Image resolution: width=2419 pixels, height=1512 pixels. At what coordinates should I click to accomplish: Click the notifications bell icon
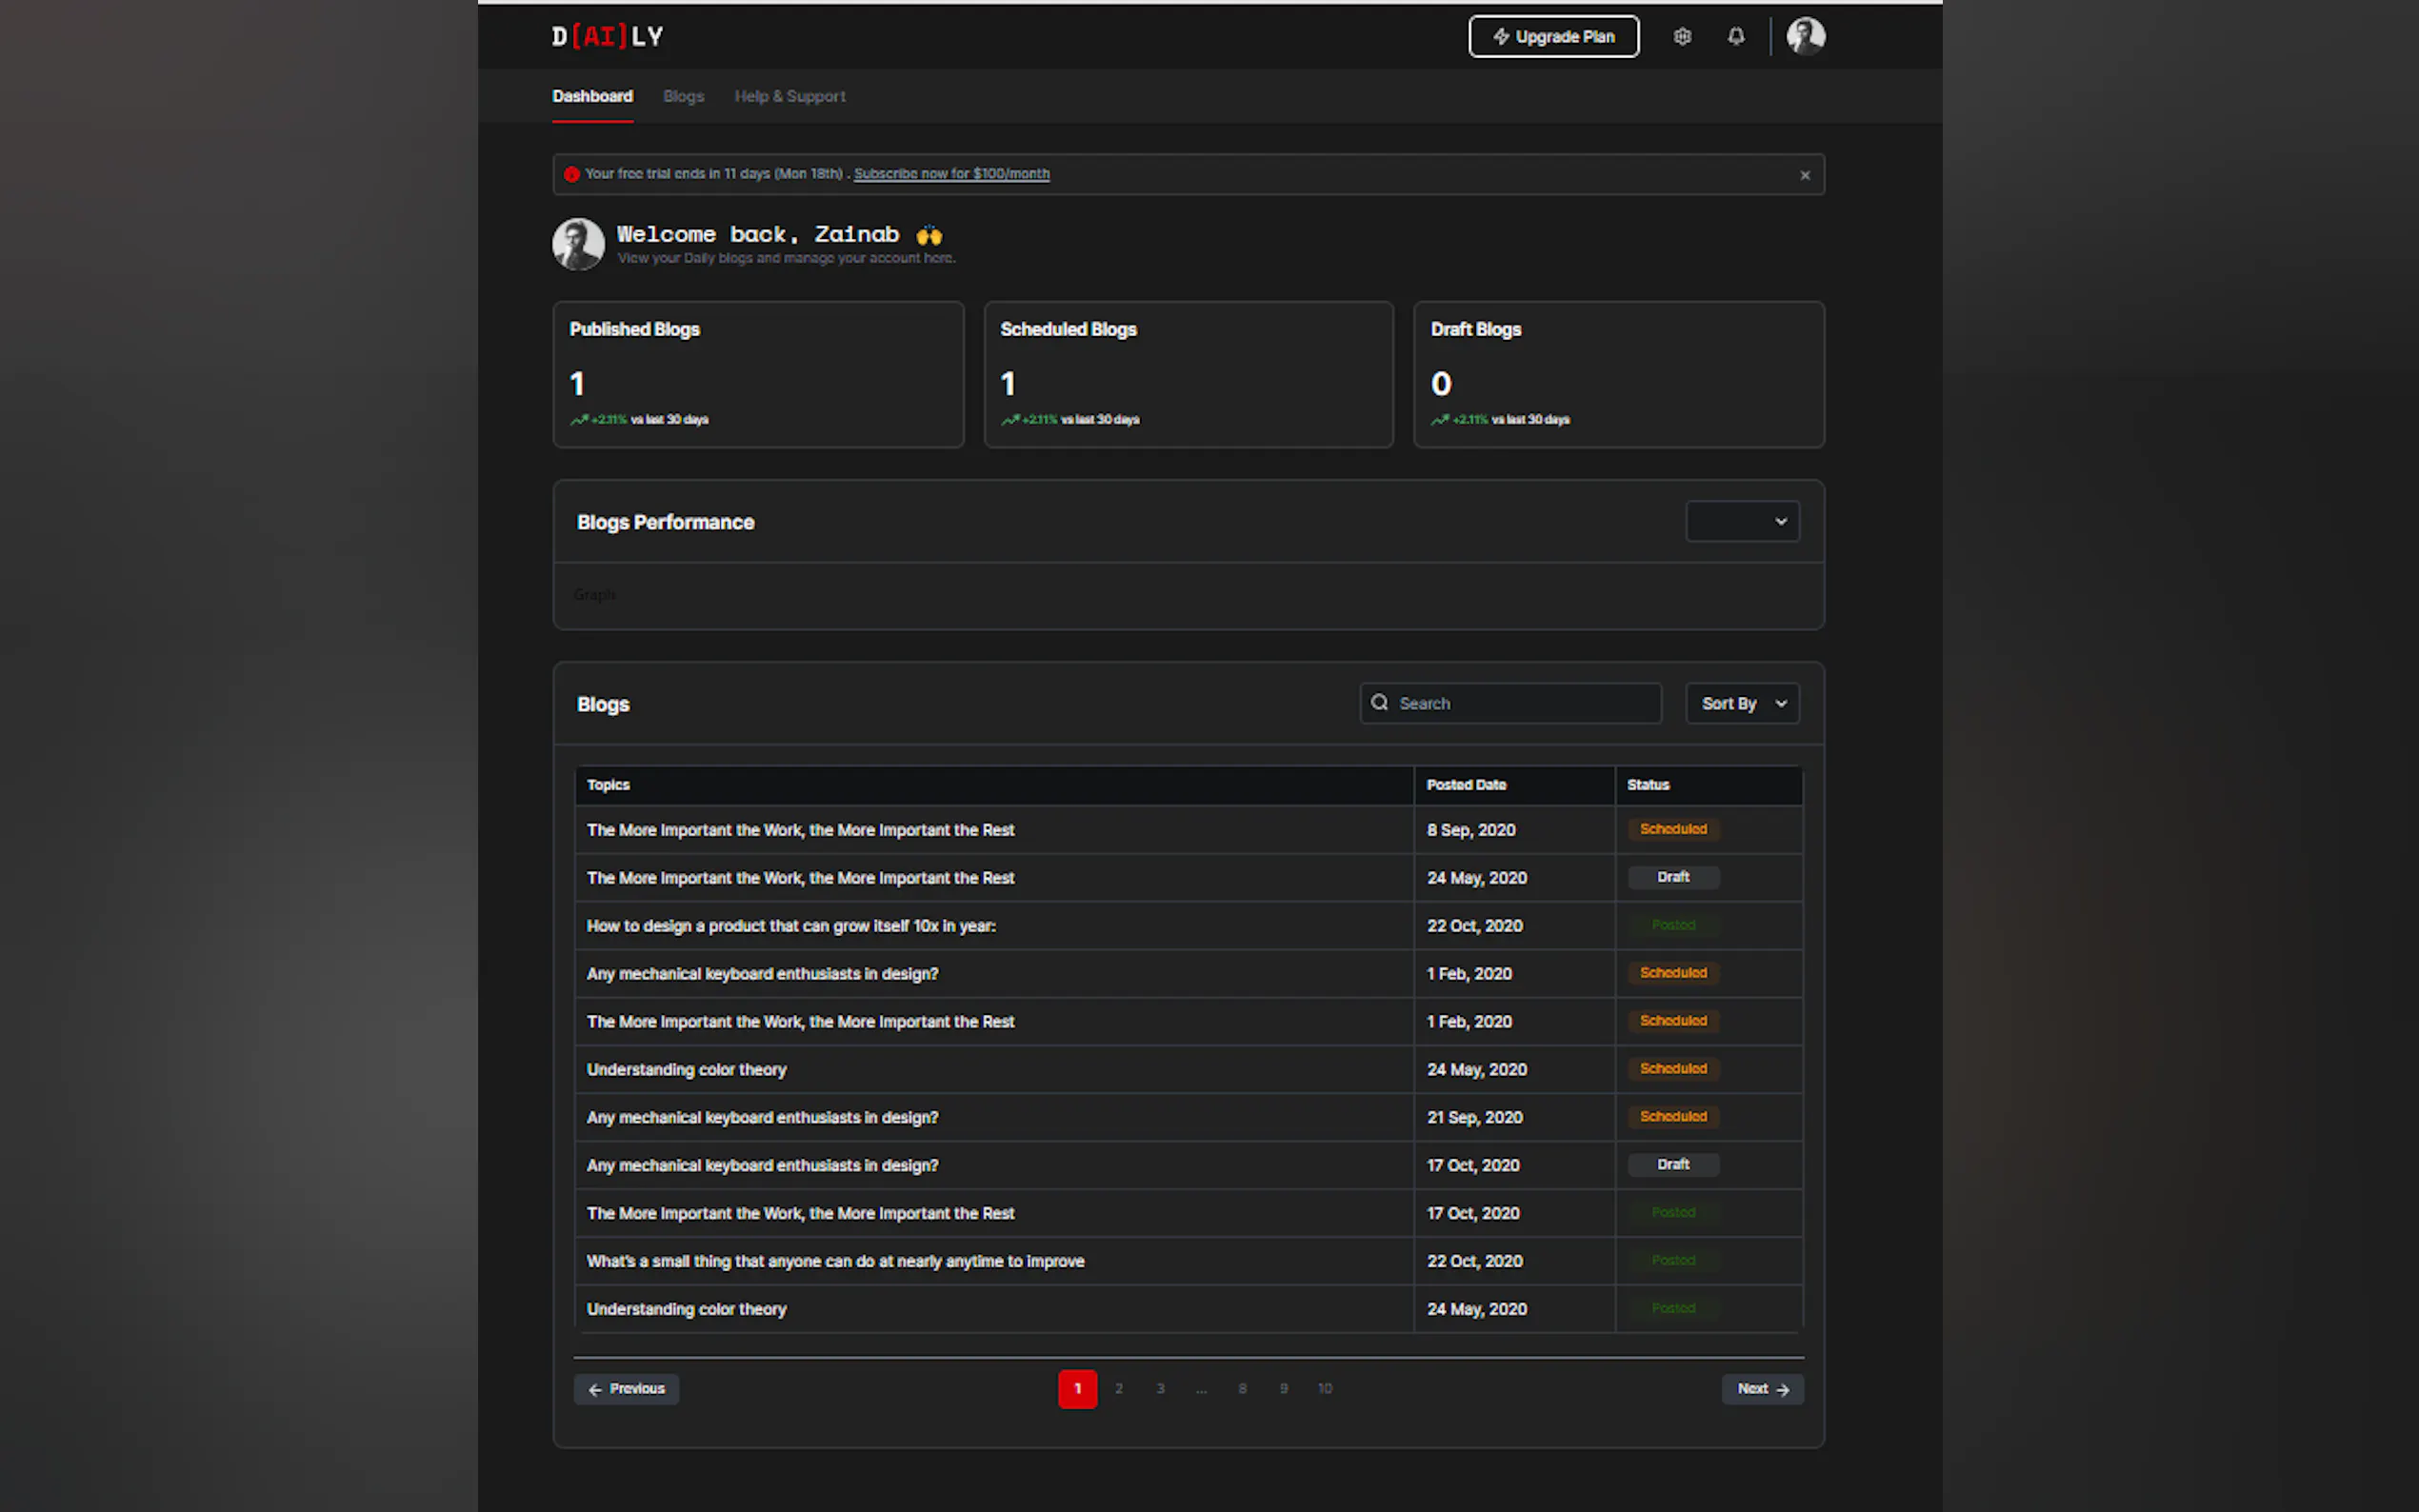point(1736,37)
